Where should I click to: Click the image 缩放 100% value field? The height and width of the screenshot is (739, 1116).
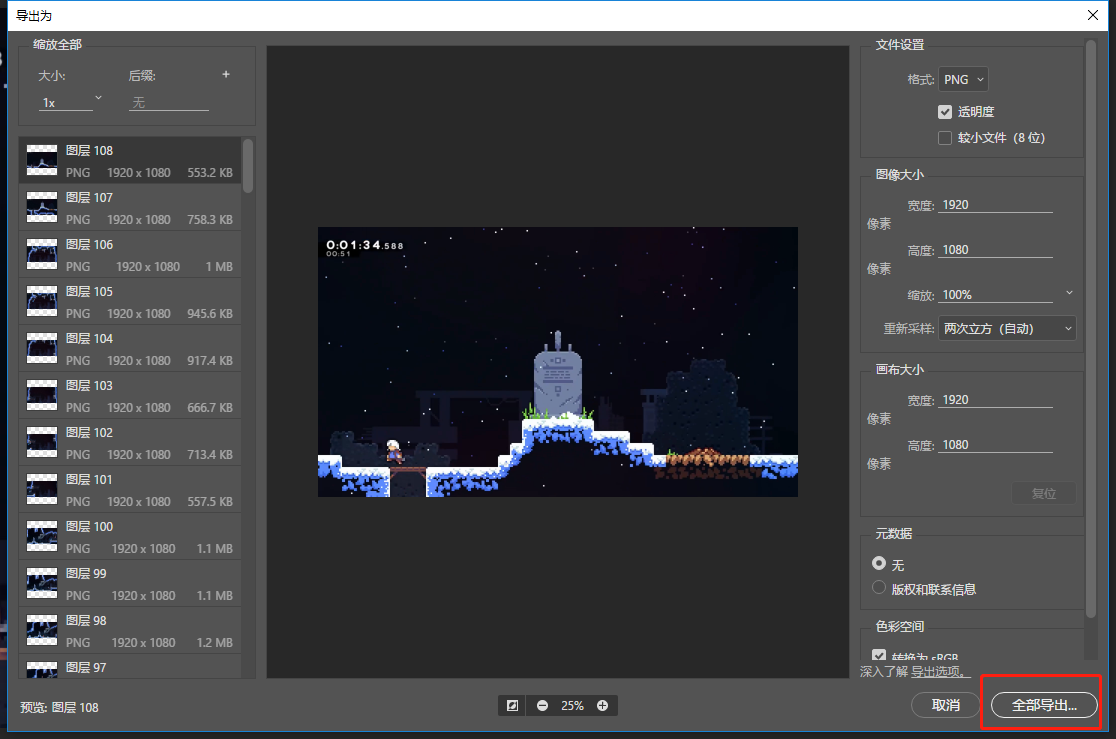pyautogui.click(x=995, y=295)
